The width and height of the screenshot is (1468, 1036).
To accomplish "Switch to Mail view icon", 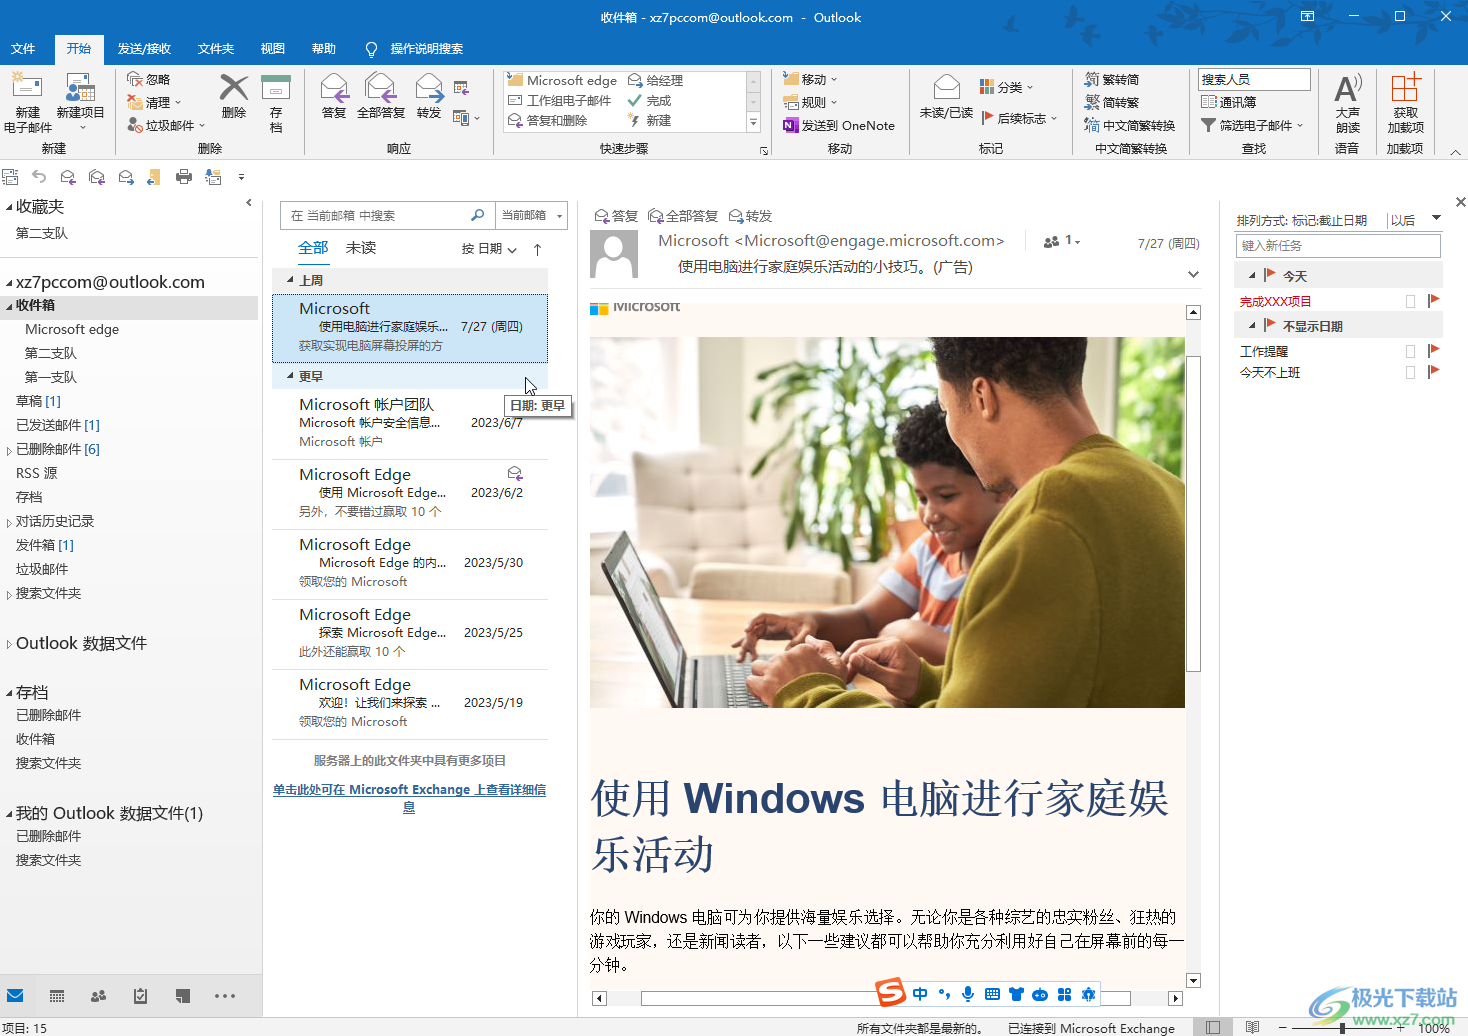I will coord(15,996).
